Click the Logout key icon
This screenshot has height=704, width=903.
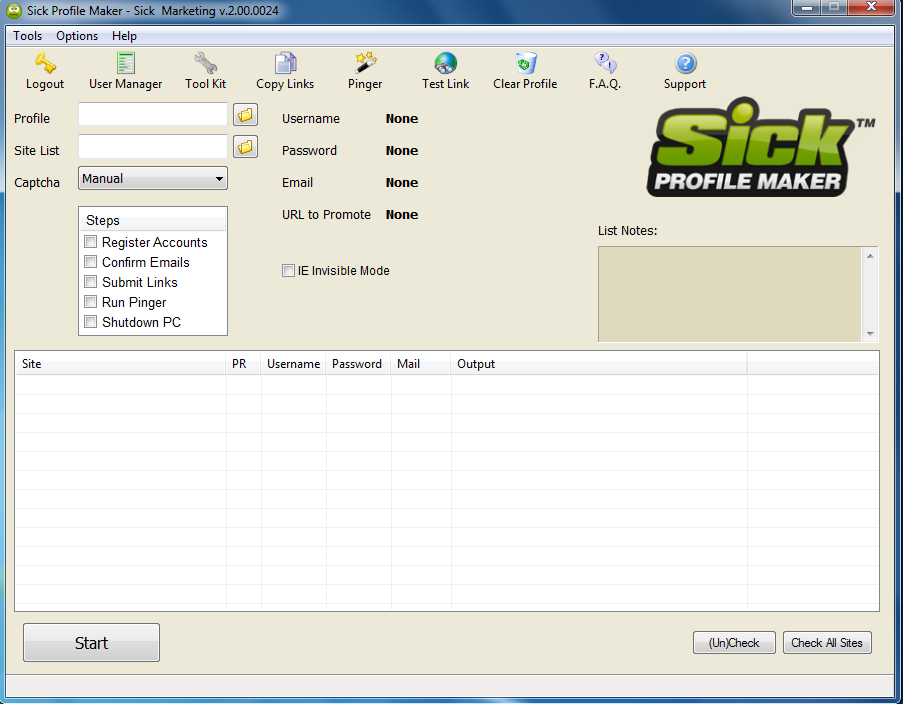(45, 63)
